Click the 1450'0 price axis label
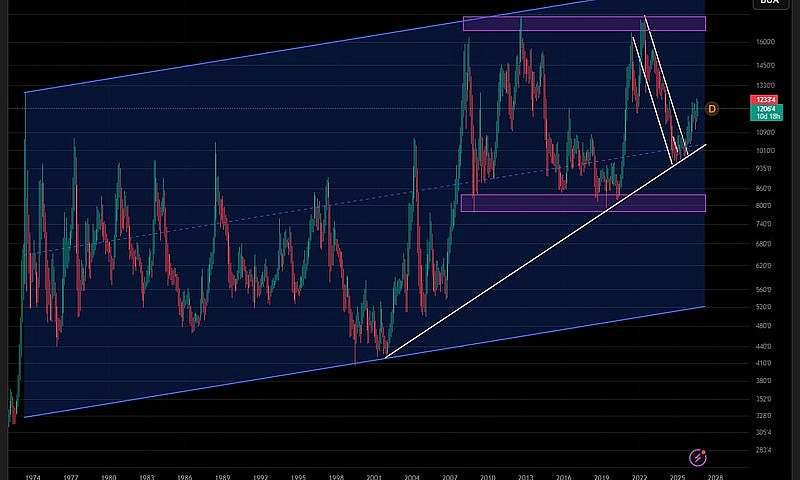The height and width of the screenshot is (480, 800). [765, 65]
